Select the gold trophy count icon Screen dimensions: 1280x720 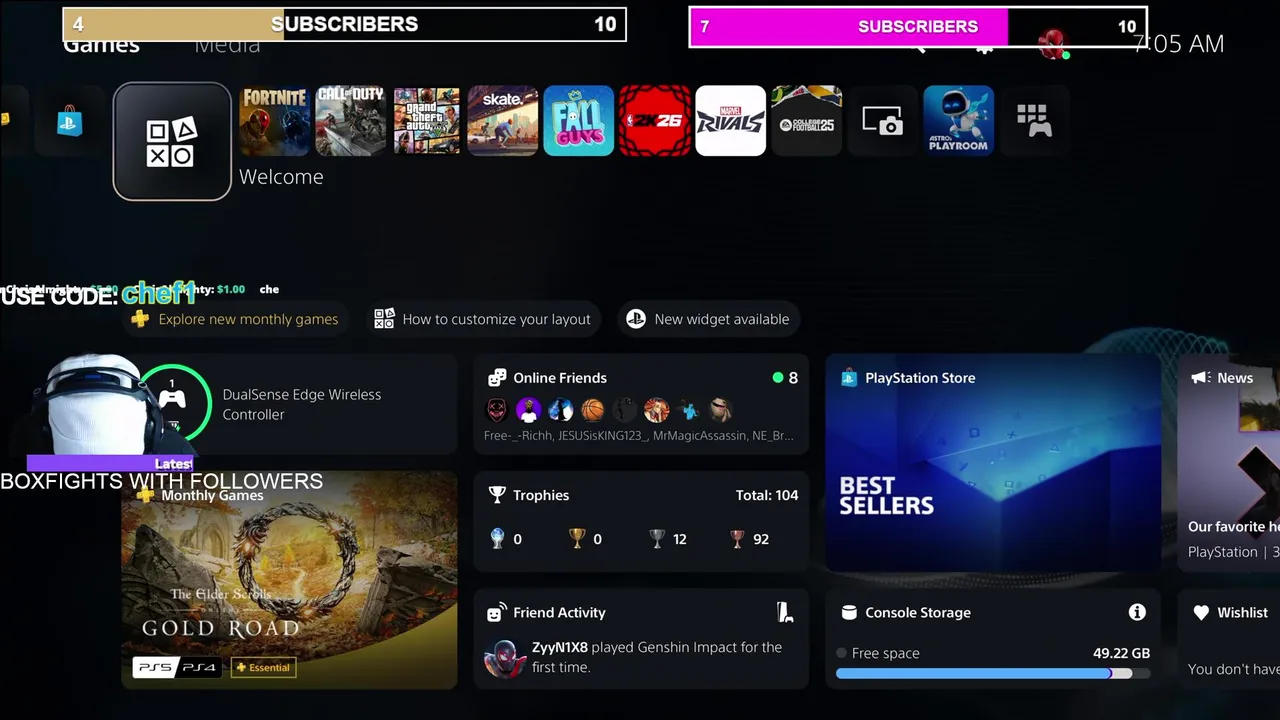577,538
